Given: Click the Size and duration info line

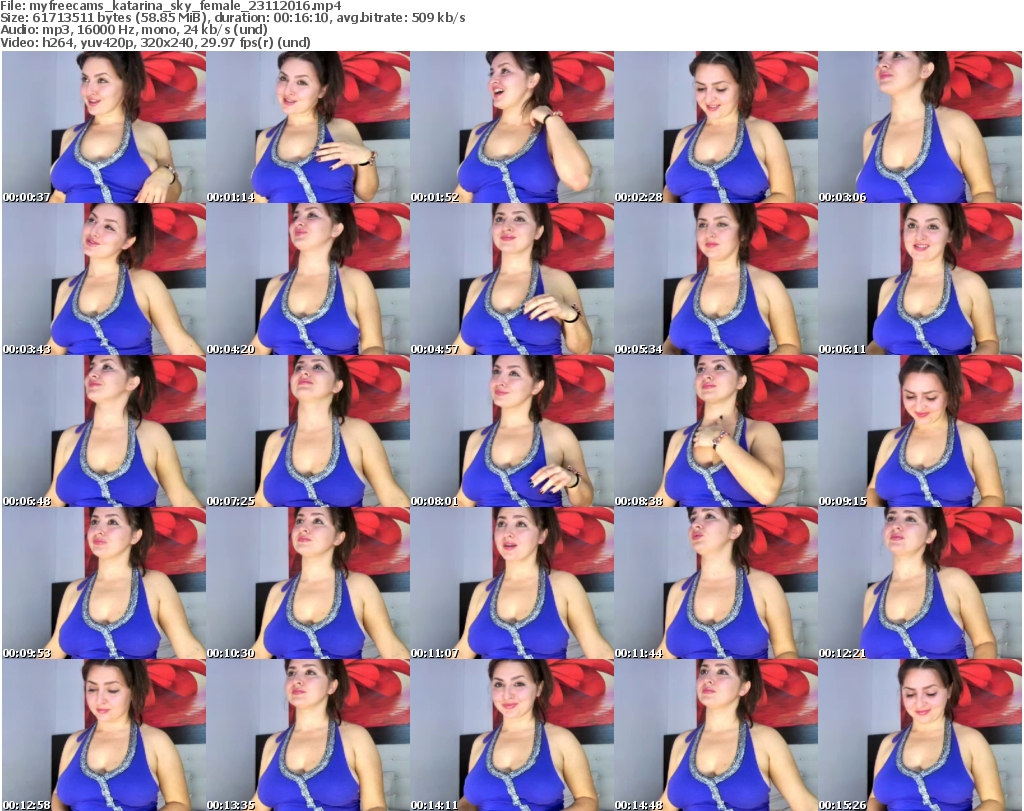Looking at the screenshot, I should point(232,18).
